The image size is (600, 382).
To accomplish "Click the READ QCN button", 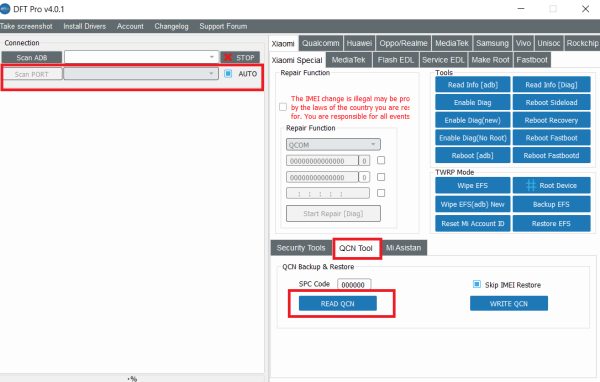I will click(338, 304).
